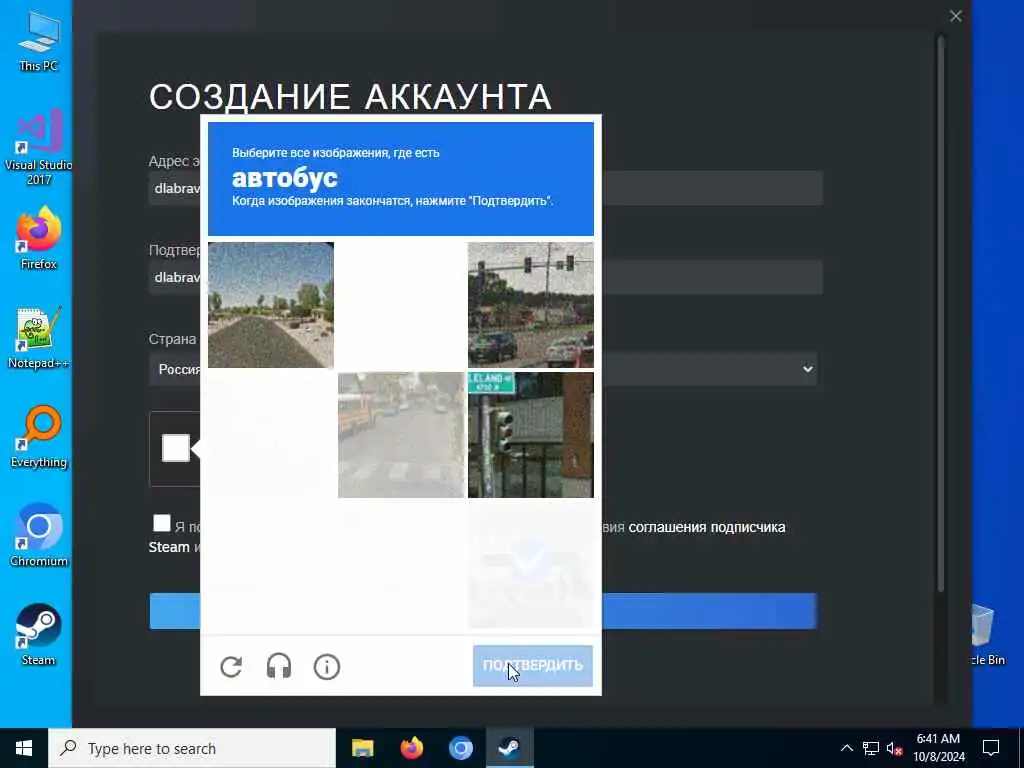The width and height of the screenshot is (1024, 768).
Task: Open the network status tray icon
Action: pos(871,748)
